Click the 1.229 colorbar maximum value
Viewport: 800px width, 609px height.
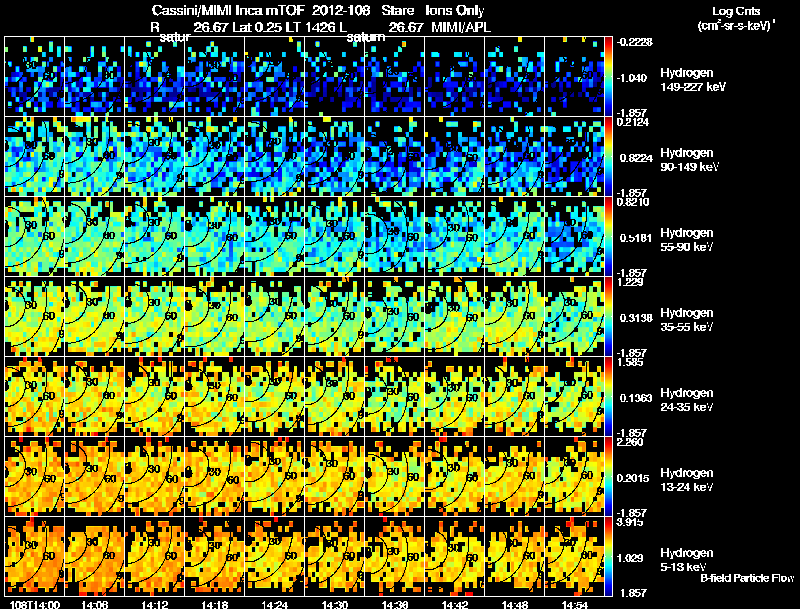(631, 282)
